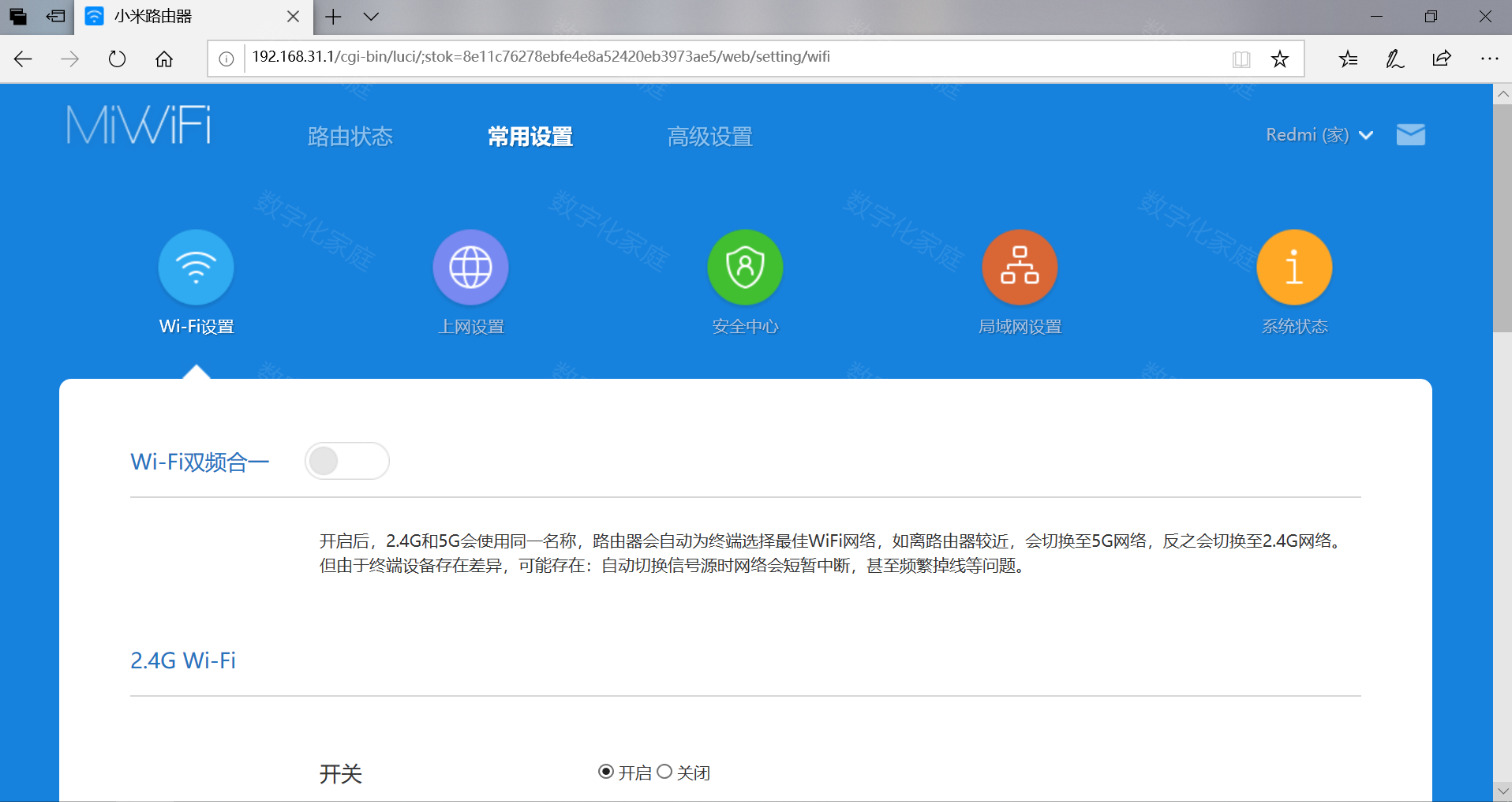This screenshot has width=1512, height=802.
Task: Open the 局域网设置 network icon
Action: pyautogui.click(x=1019, y=267)
